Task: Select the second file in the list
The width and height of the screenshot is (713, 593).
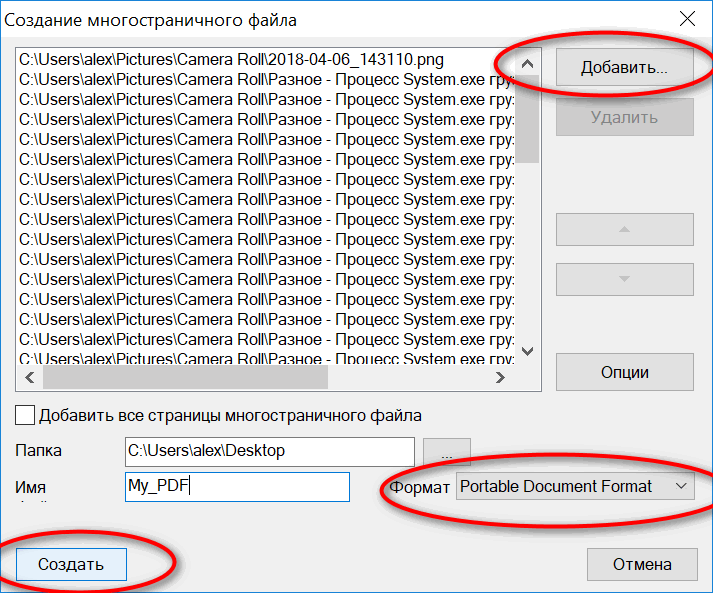Action: 265,80
